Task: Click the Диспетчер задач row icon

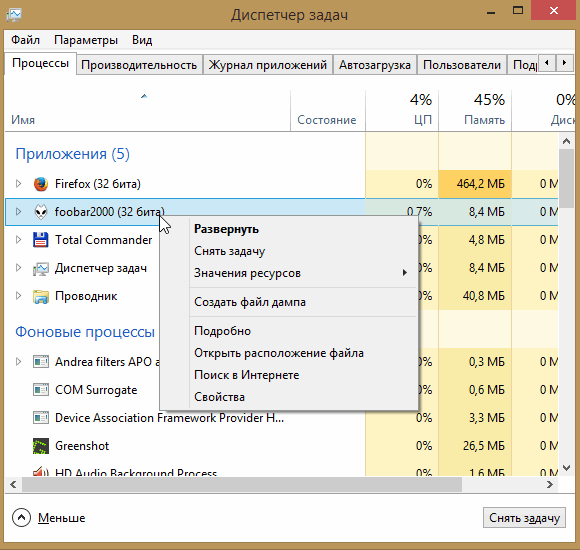Action: (41, 268)
